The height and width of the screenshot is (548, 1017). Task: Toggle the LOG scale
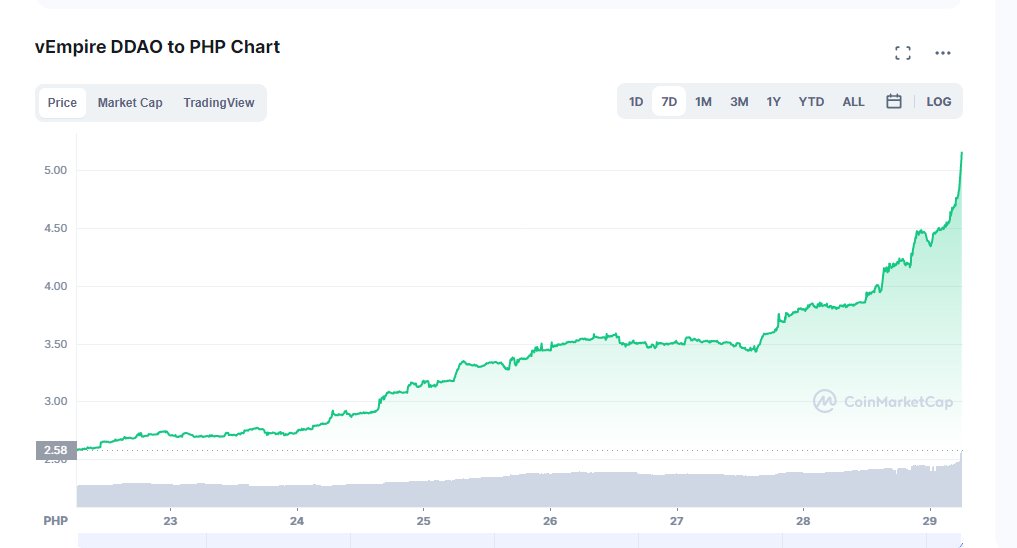point(939,102)
